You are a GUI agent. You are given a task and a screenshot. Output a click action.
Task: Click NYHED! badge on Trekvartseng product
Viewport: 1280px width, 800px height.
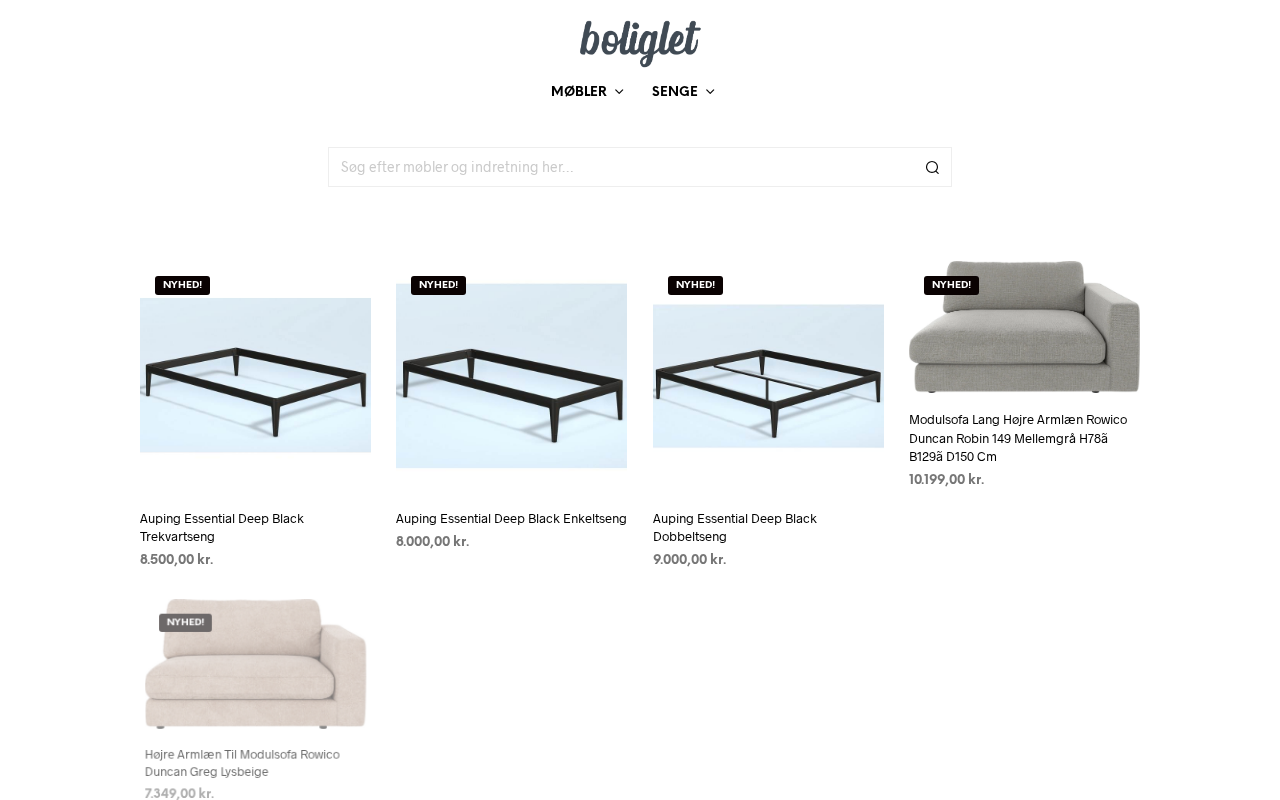click(182, 285)
